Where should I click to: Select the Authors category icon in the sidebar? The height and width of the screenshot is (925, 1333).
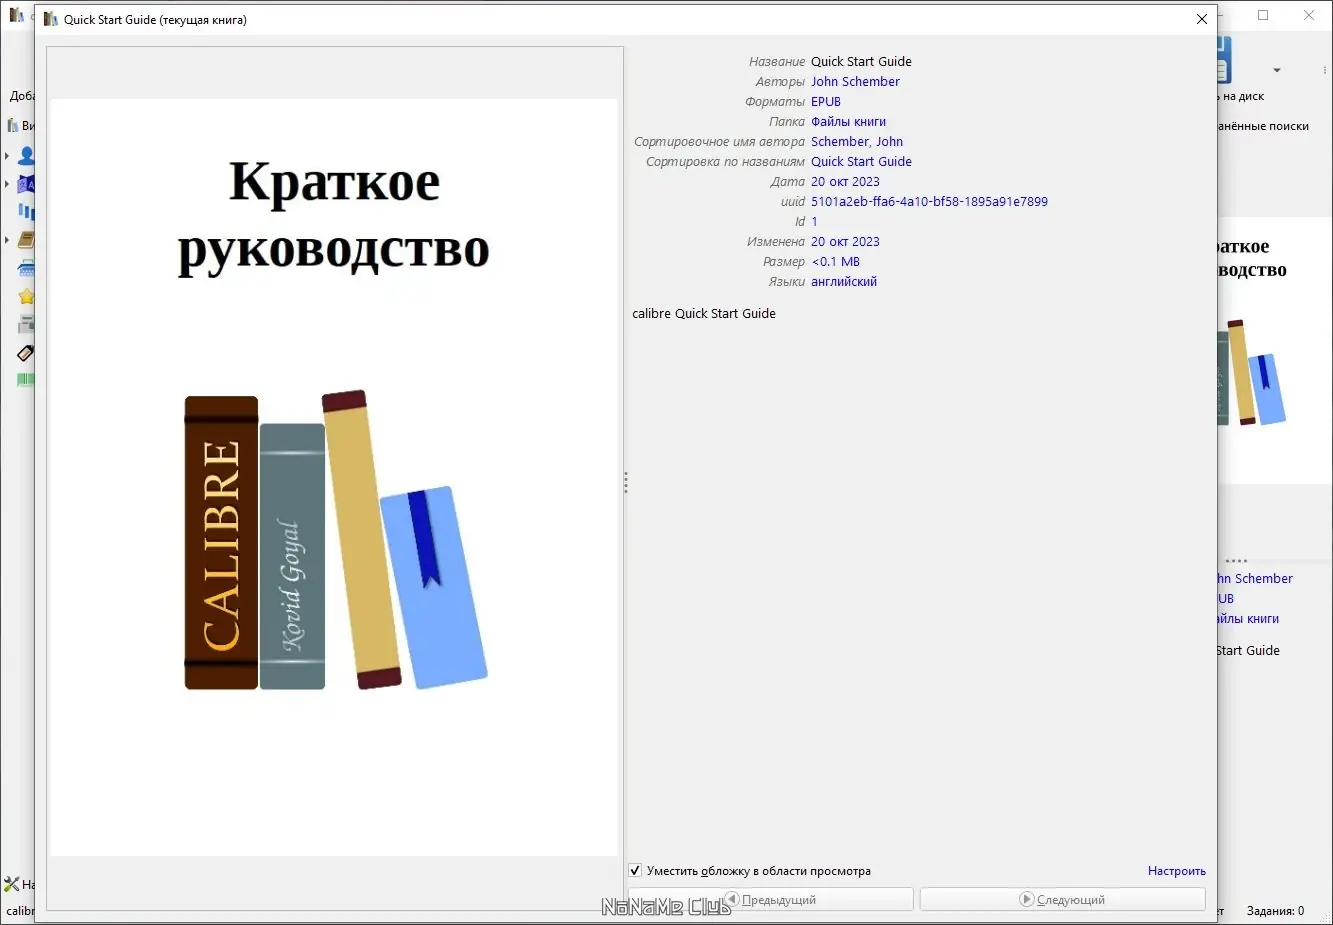click(26, 155)
